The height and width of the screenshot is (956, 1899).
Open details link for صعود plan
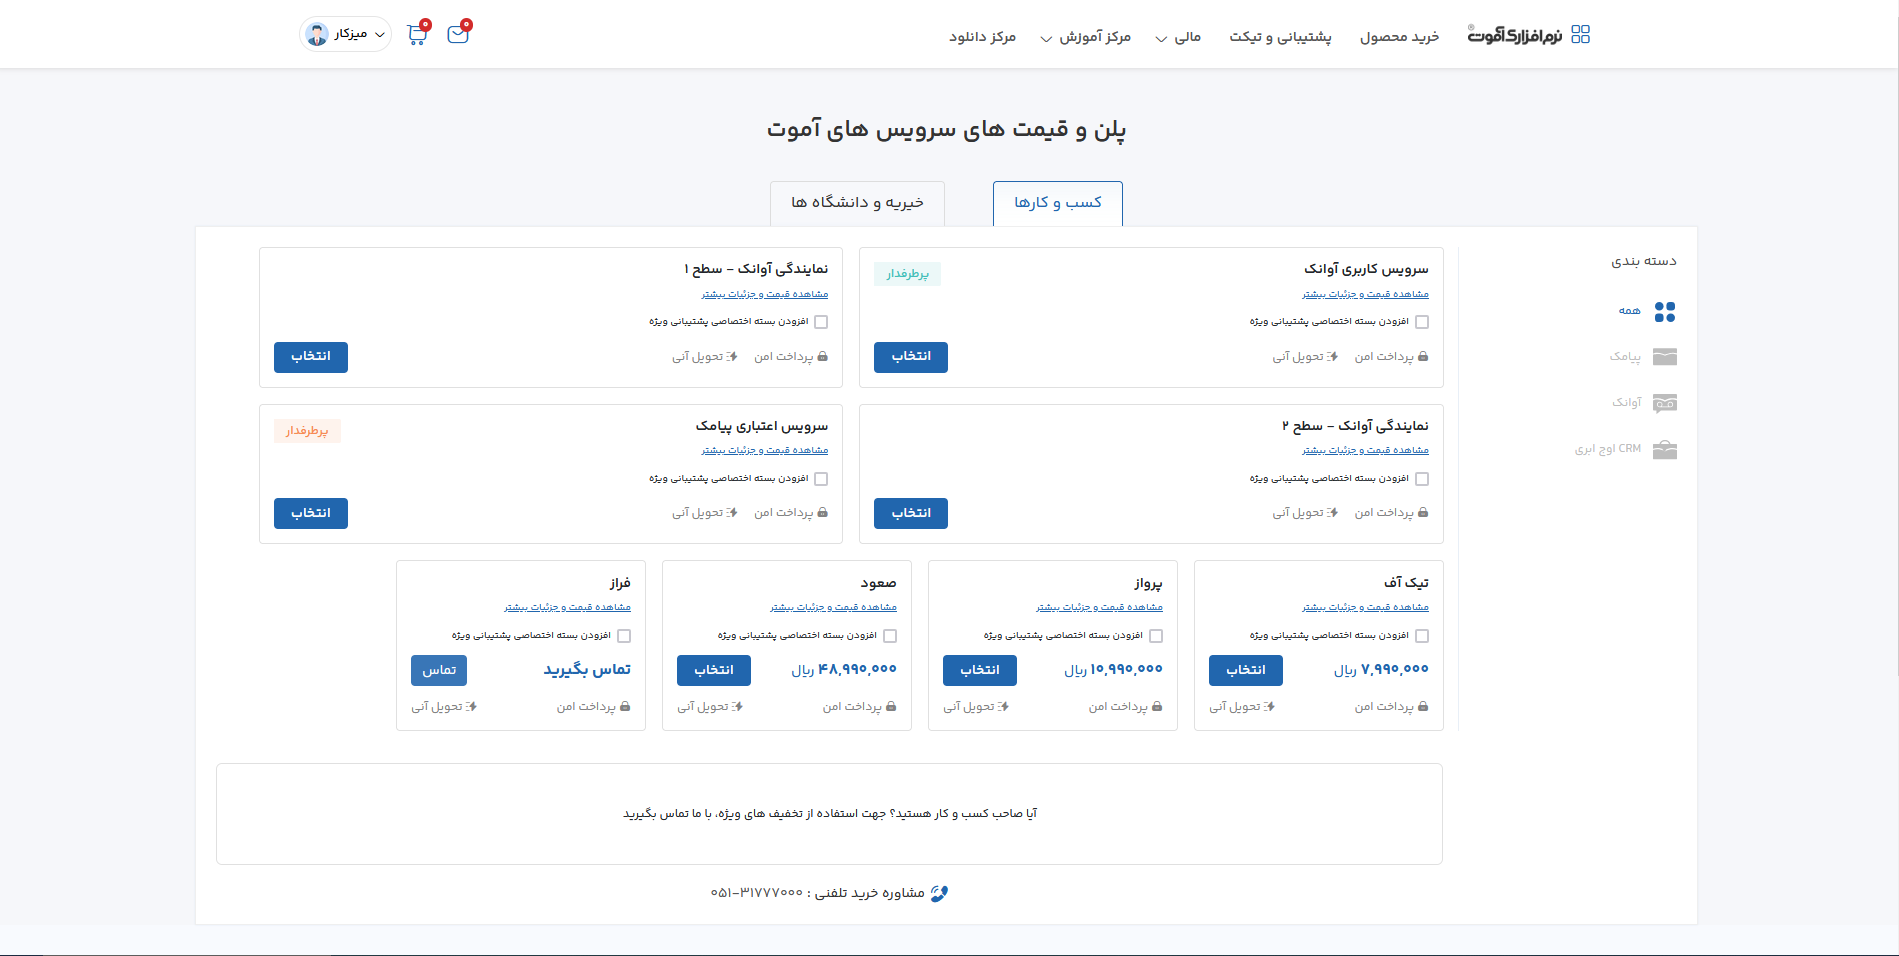tap(833, 607)
